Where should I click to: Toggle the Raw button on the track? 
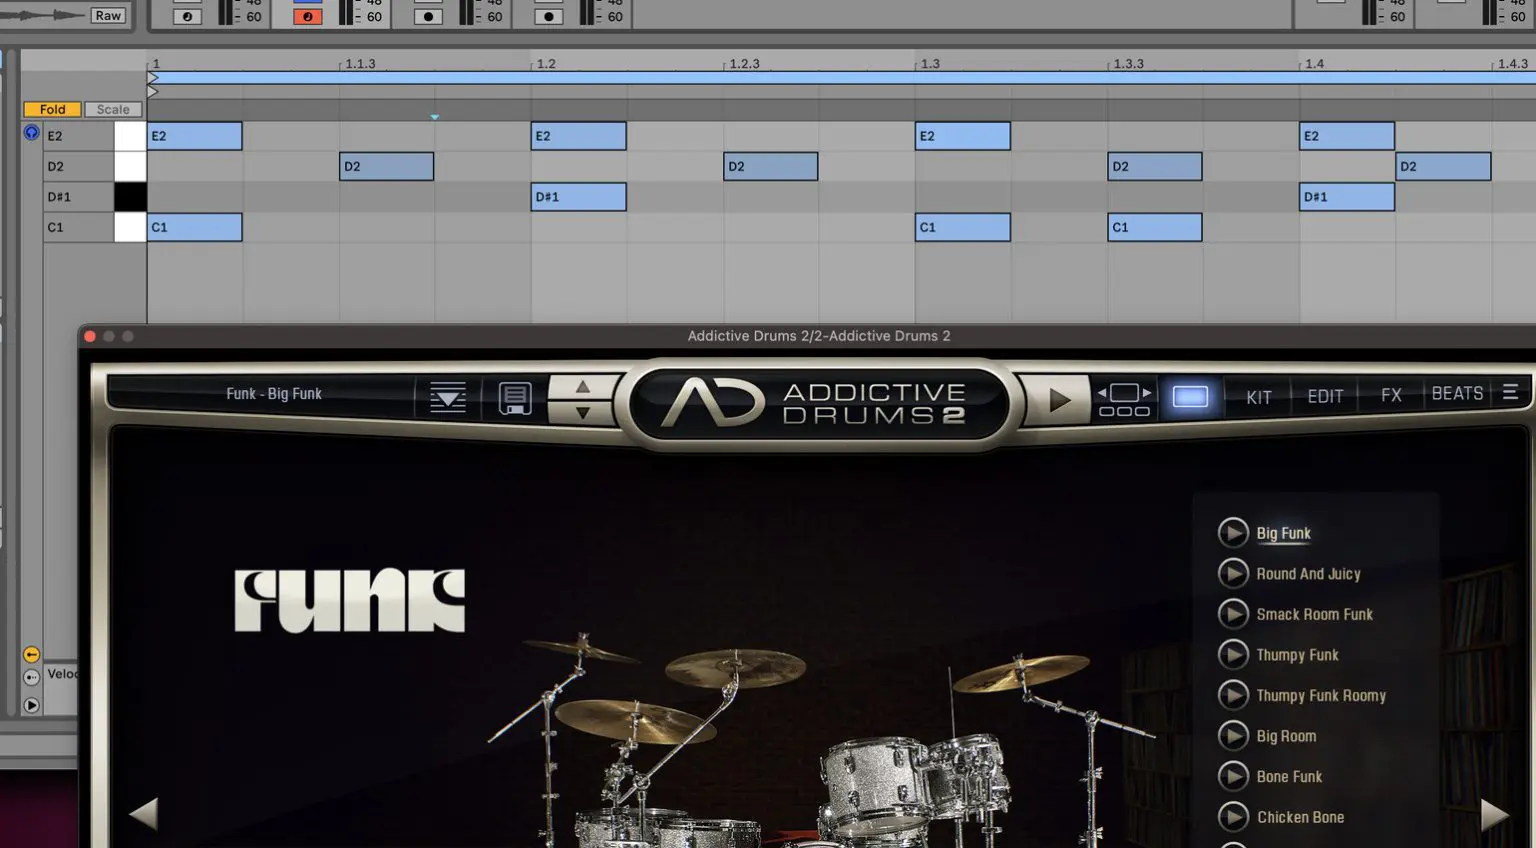tap(106, 15)
